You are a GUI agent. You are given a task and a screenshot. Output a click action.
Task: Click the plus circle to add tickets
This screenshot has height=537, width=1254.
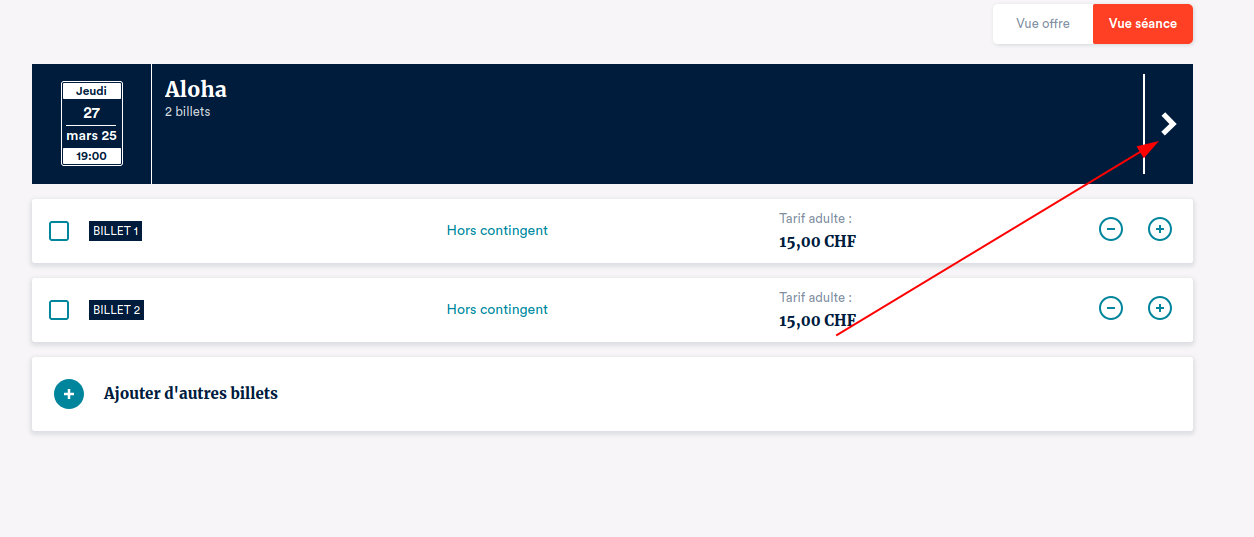click(69, 394)
